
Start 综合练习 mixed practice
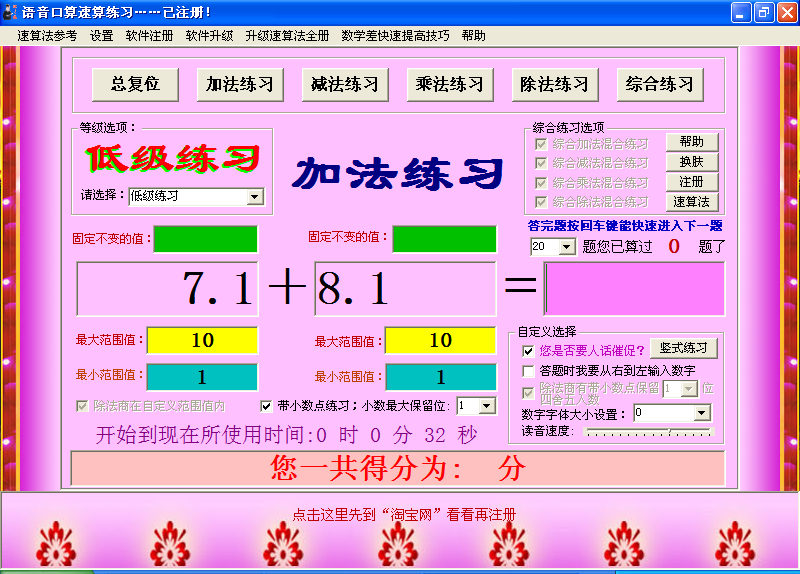tap(660, 84)
